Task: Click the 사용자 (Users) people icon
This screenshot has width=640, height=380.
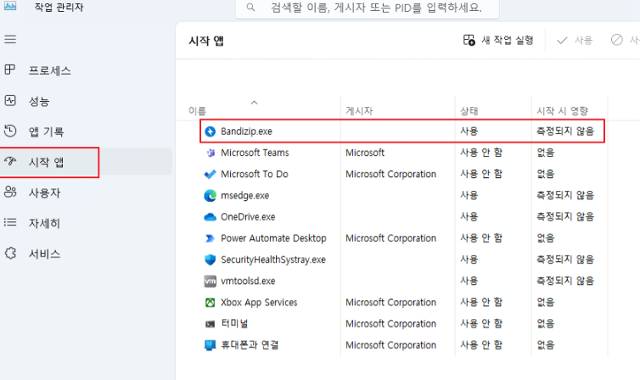Action: (10, 192)
